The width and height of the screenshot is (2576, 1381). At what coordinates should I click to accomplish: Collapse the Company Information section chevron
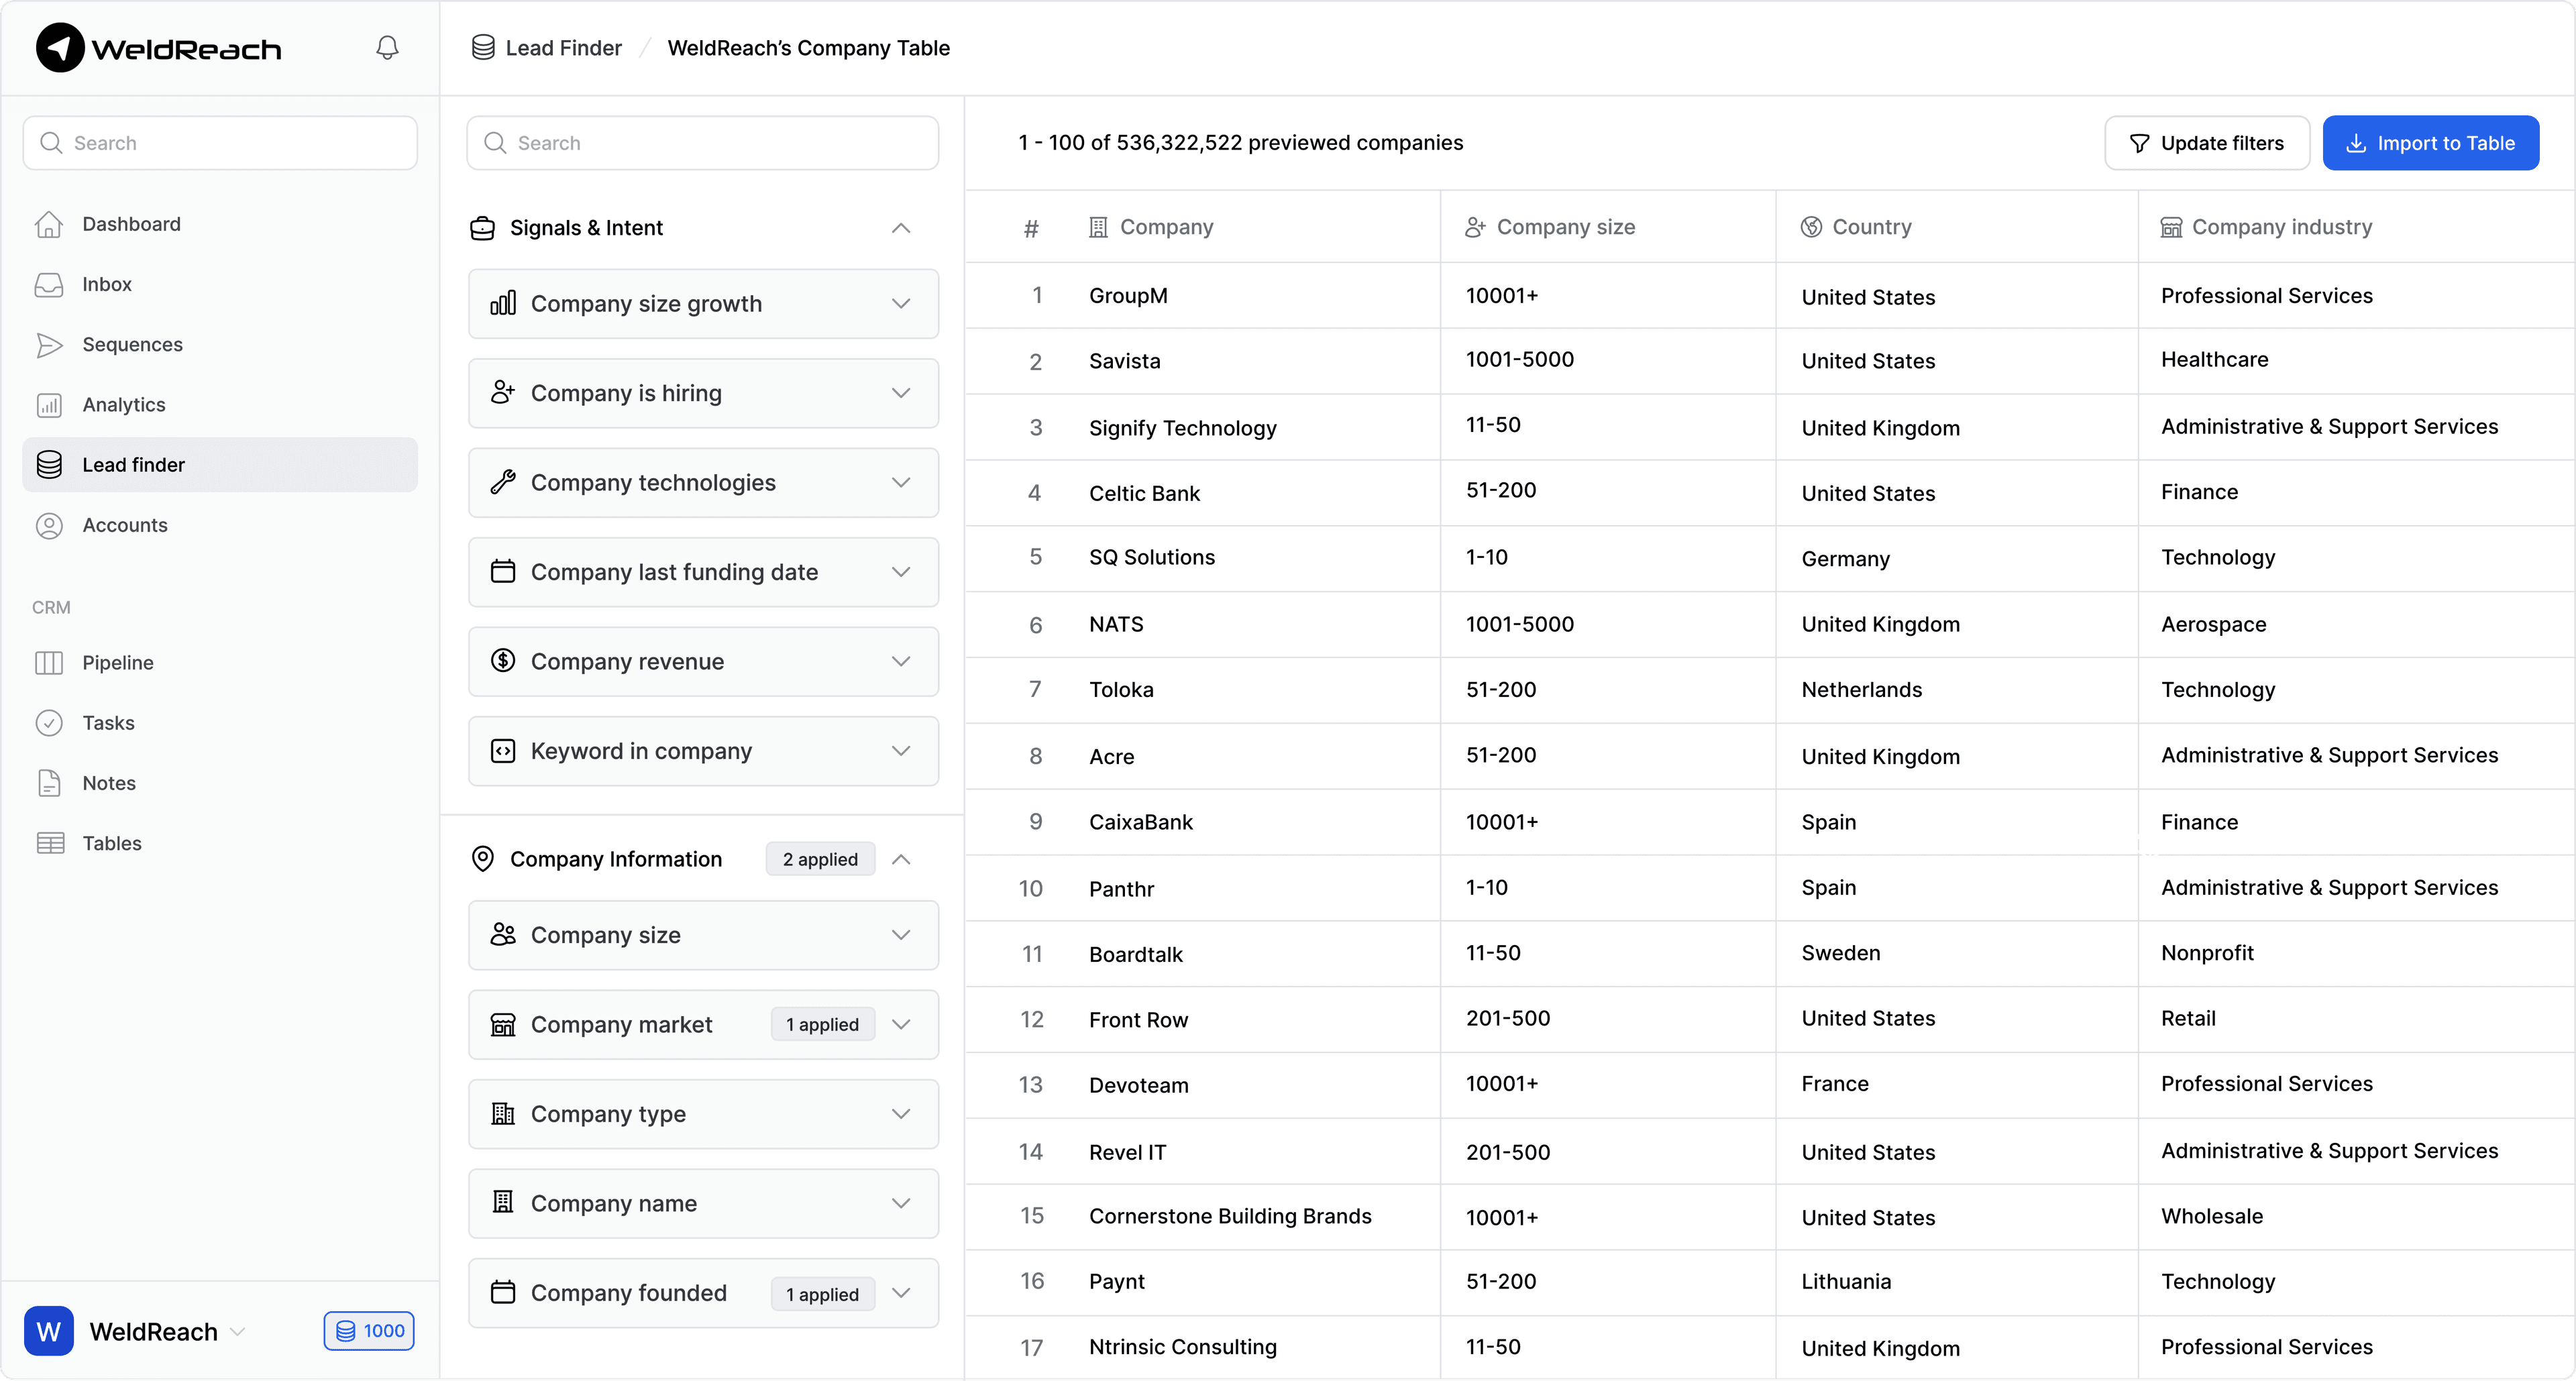pos(901,859)
